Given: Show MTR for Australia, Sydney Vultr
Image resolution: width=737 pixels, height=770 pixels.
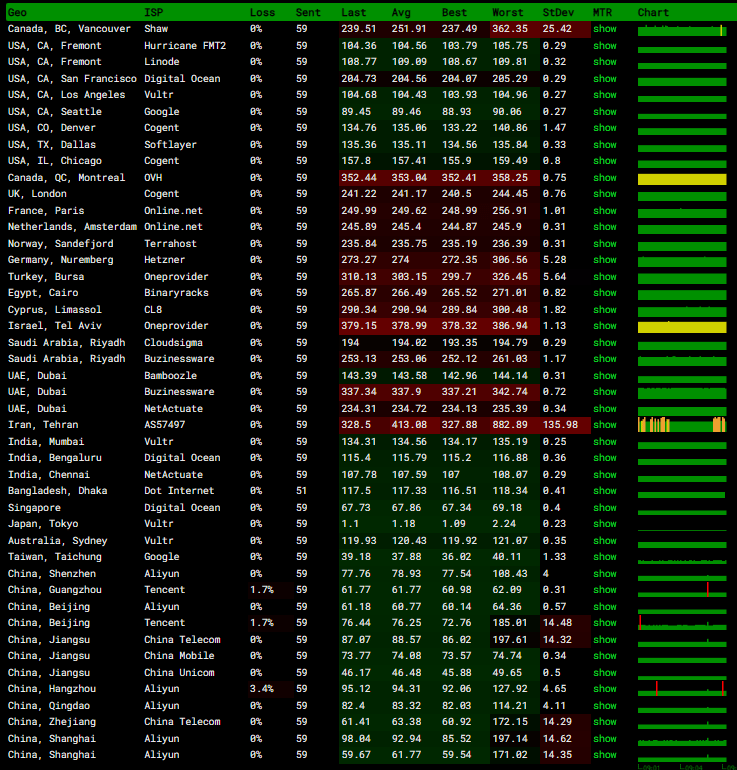Looking at the screenshot, I should coord(604,541).
